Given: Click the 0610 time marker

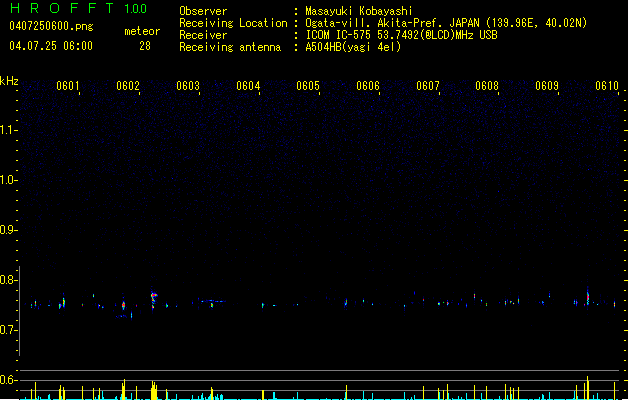Looking at the screenshot, I should (607, 86).
